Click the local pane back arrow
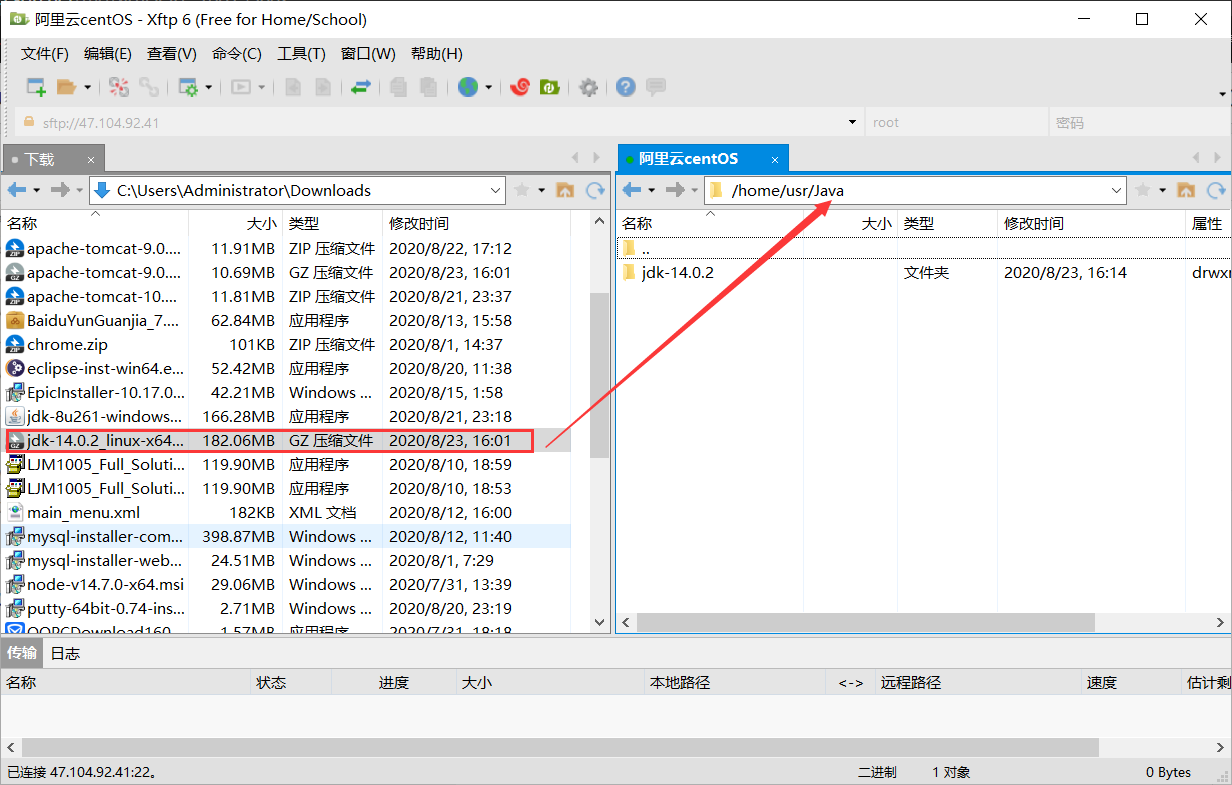Image resolution: width=1232 pixels, height=785 pixels. point(17,190)
